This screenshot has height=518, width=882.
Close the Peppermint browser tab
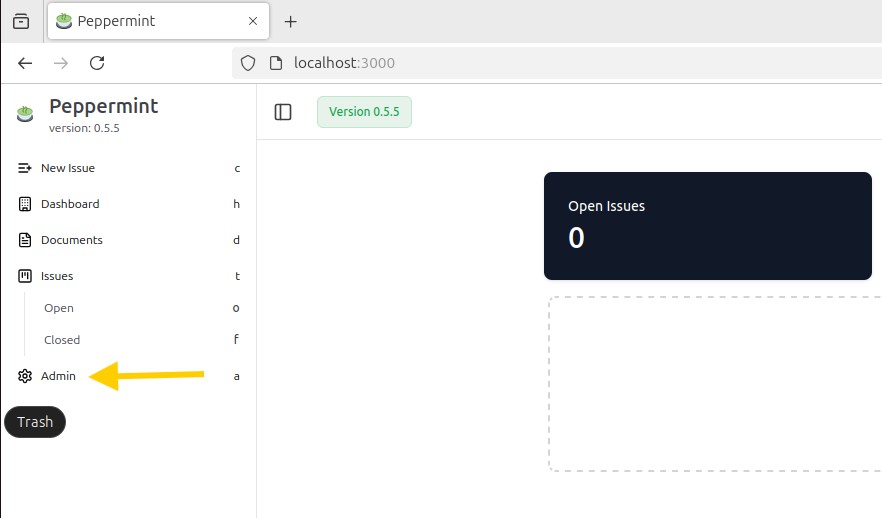click(x=253, y=21)
